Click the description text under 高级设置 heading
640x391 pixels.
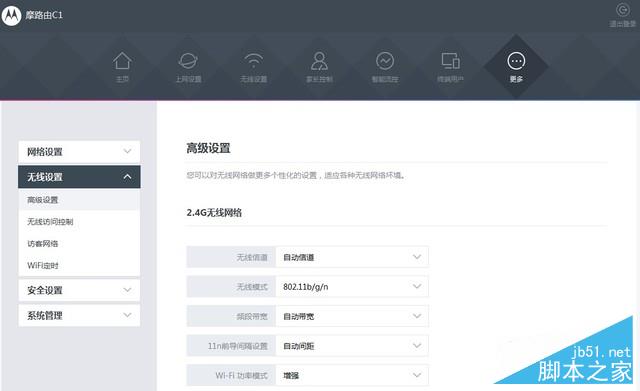(x=296, y=176)
